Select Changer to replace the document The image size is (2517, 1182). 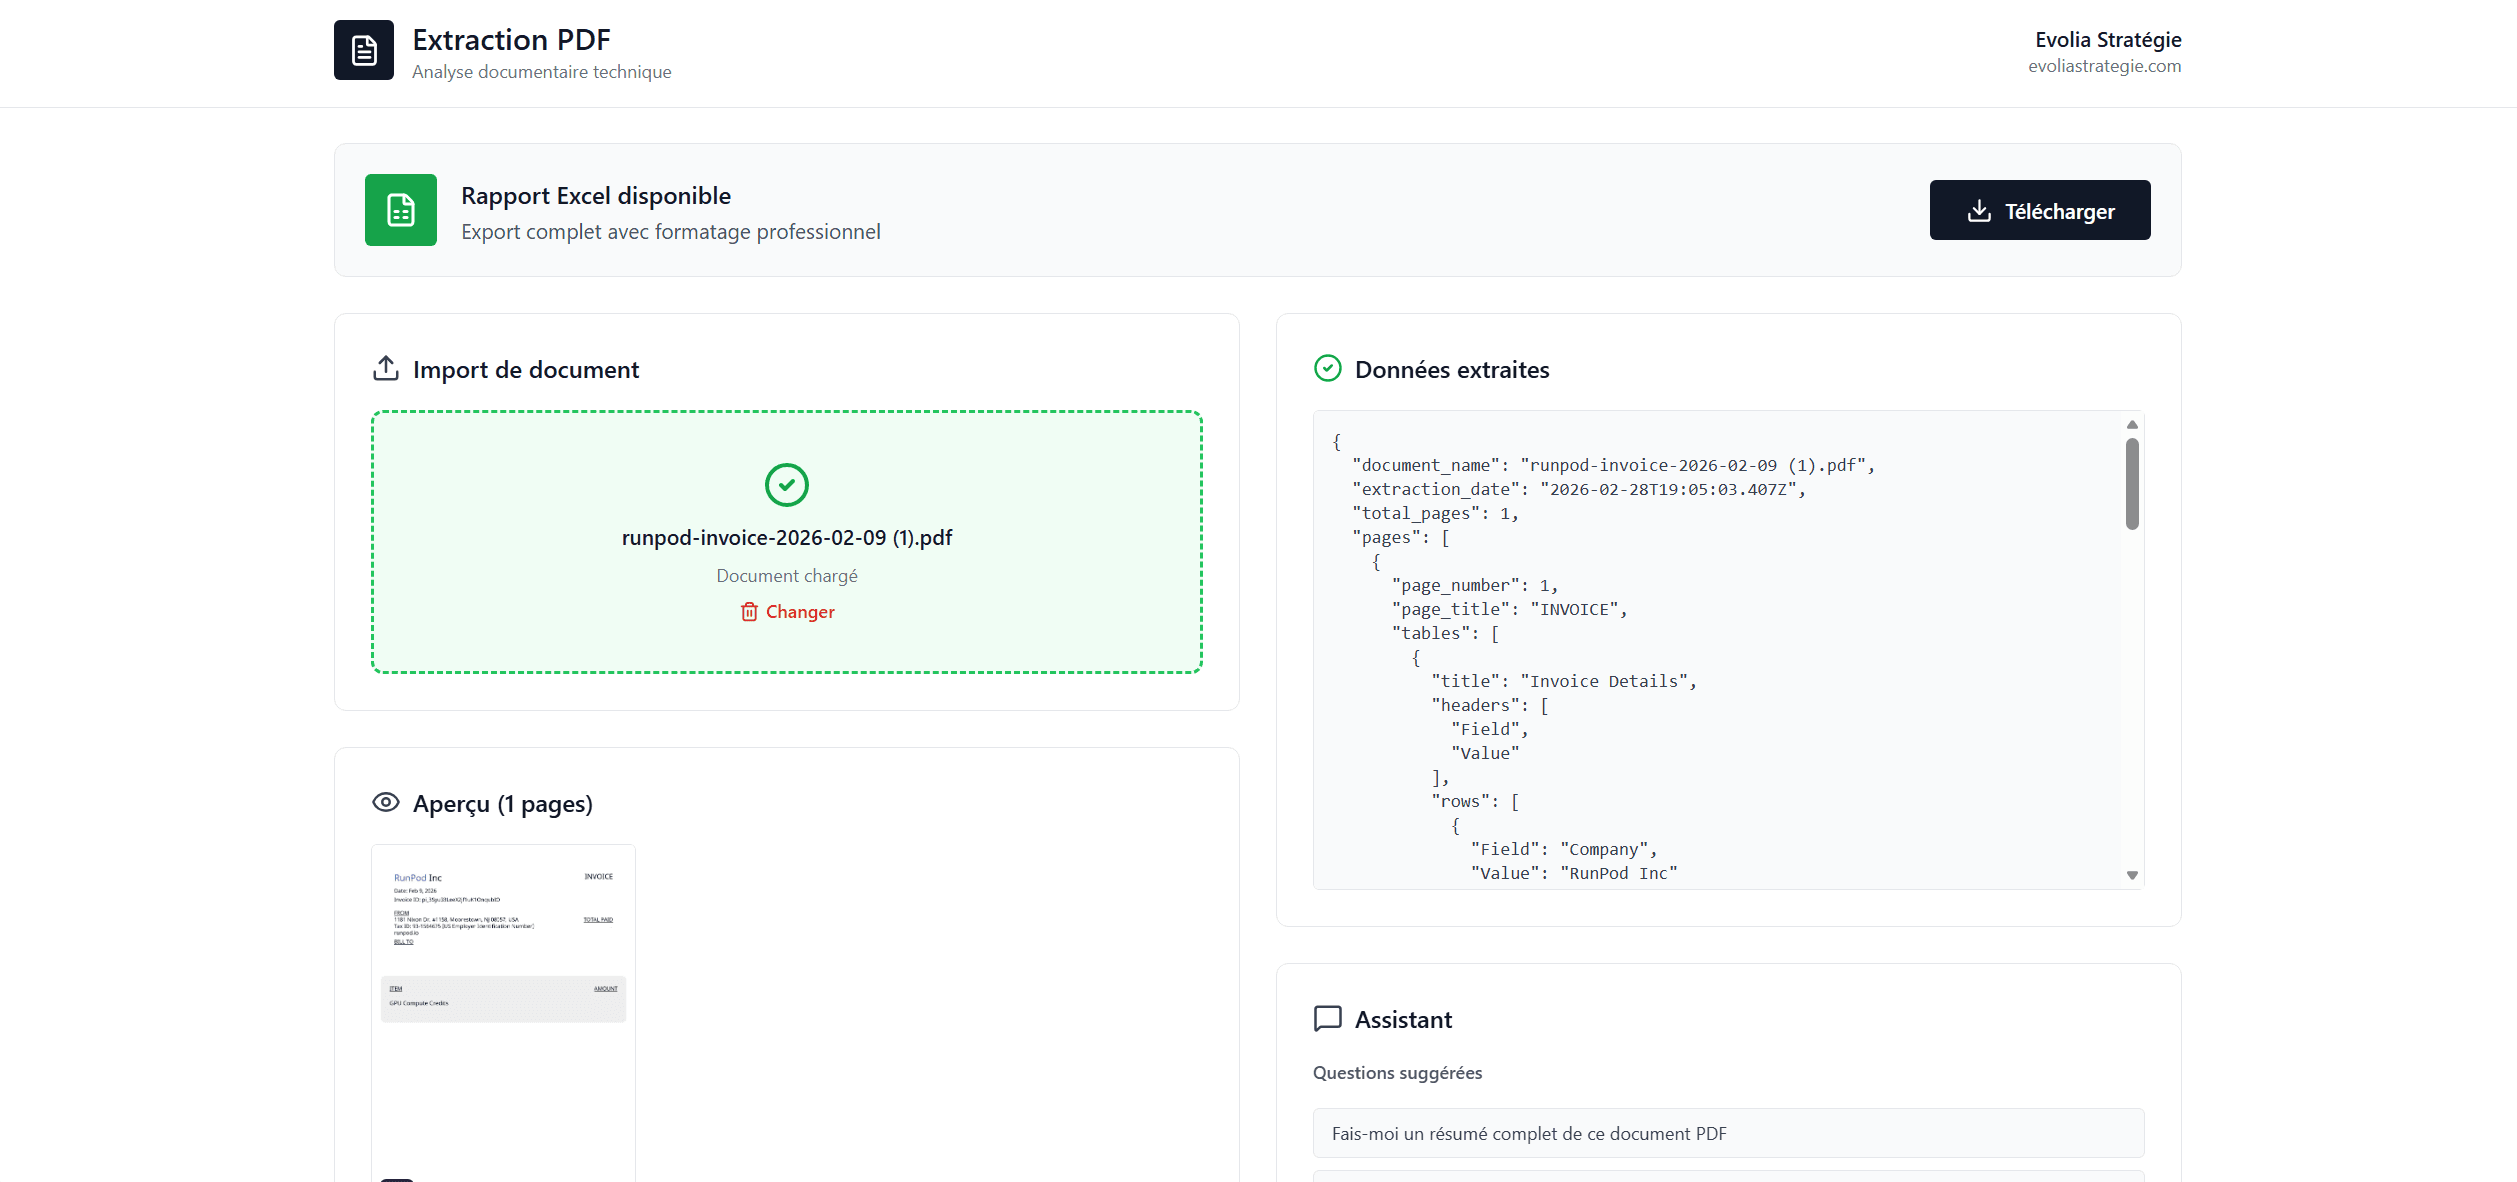799,611
